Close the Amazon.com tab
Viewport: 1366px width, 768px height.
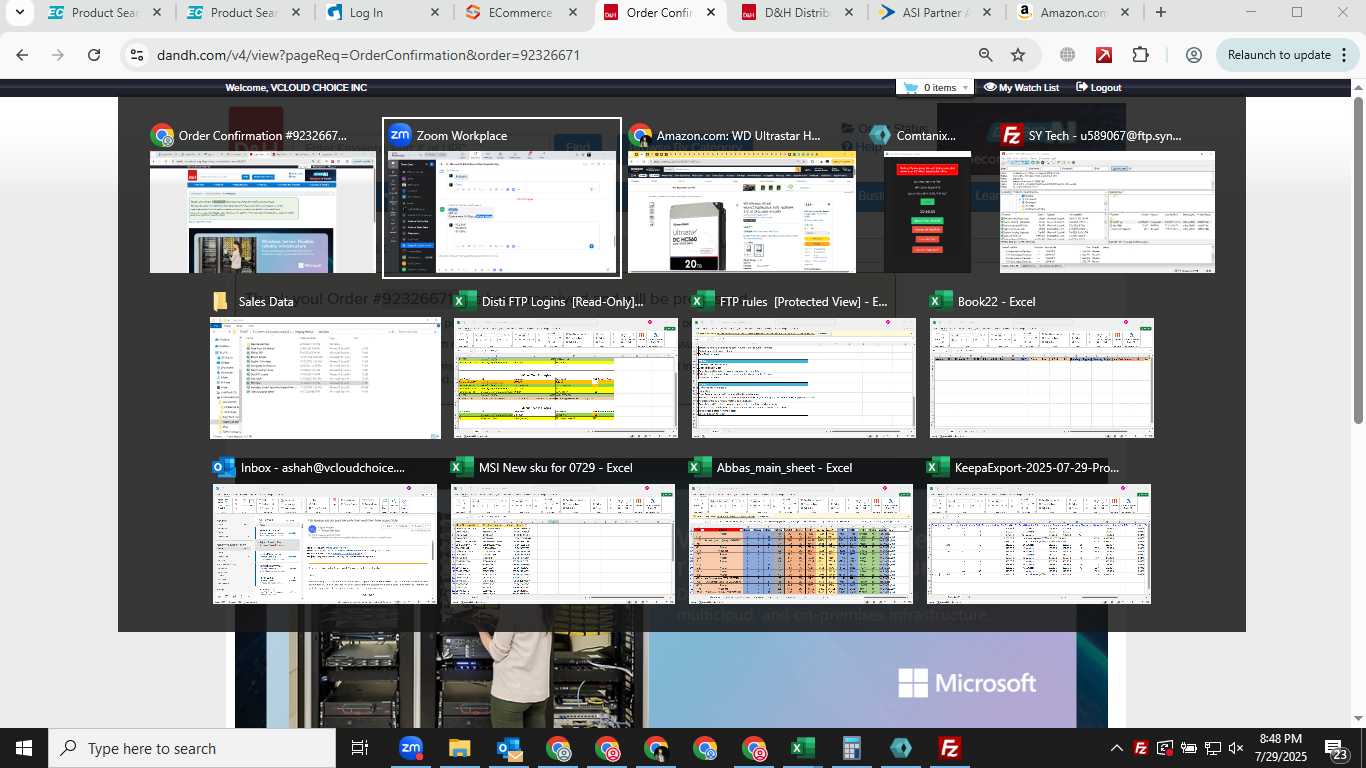point(1125,13)
